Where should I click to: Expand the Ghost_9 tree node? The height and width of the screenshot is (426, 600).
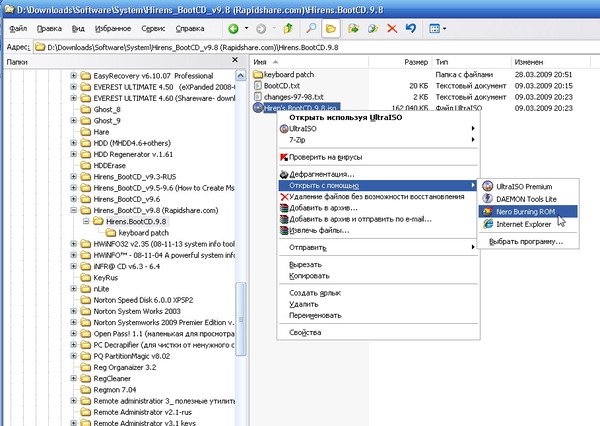(73, 120)
